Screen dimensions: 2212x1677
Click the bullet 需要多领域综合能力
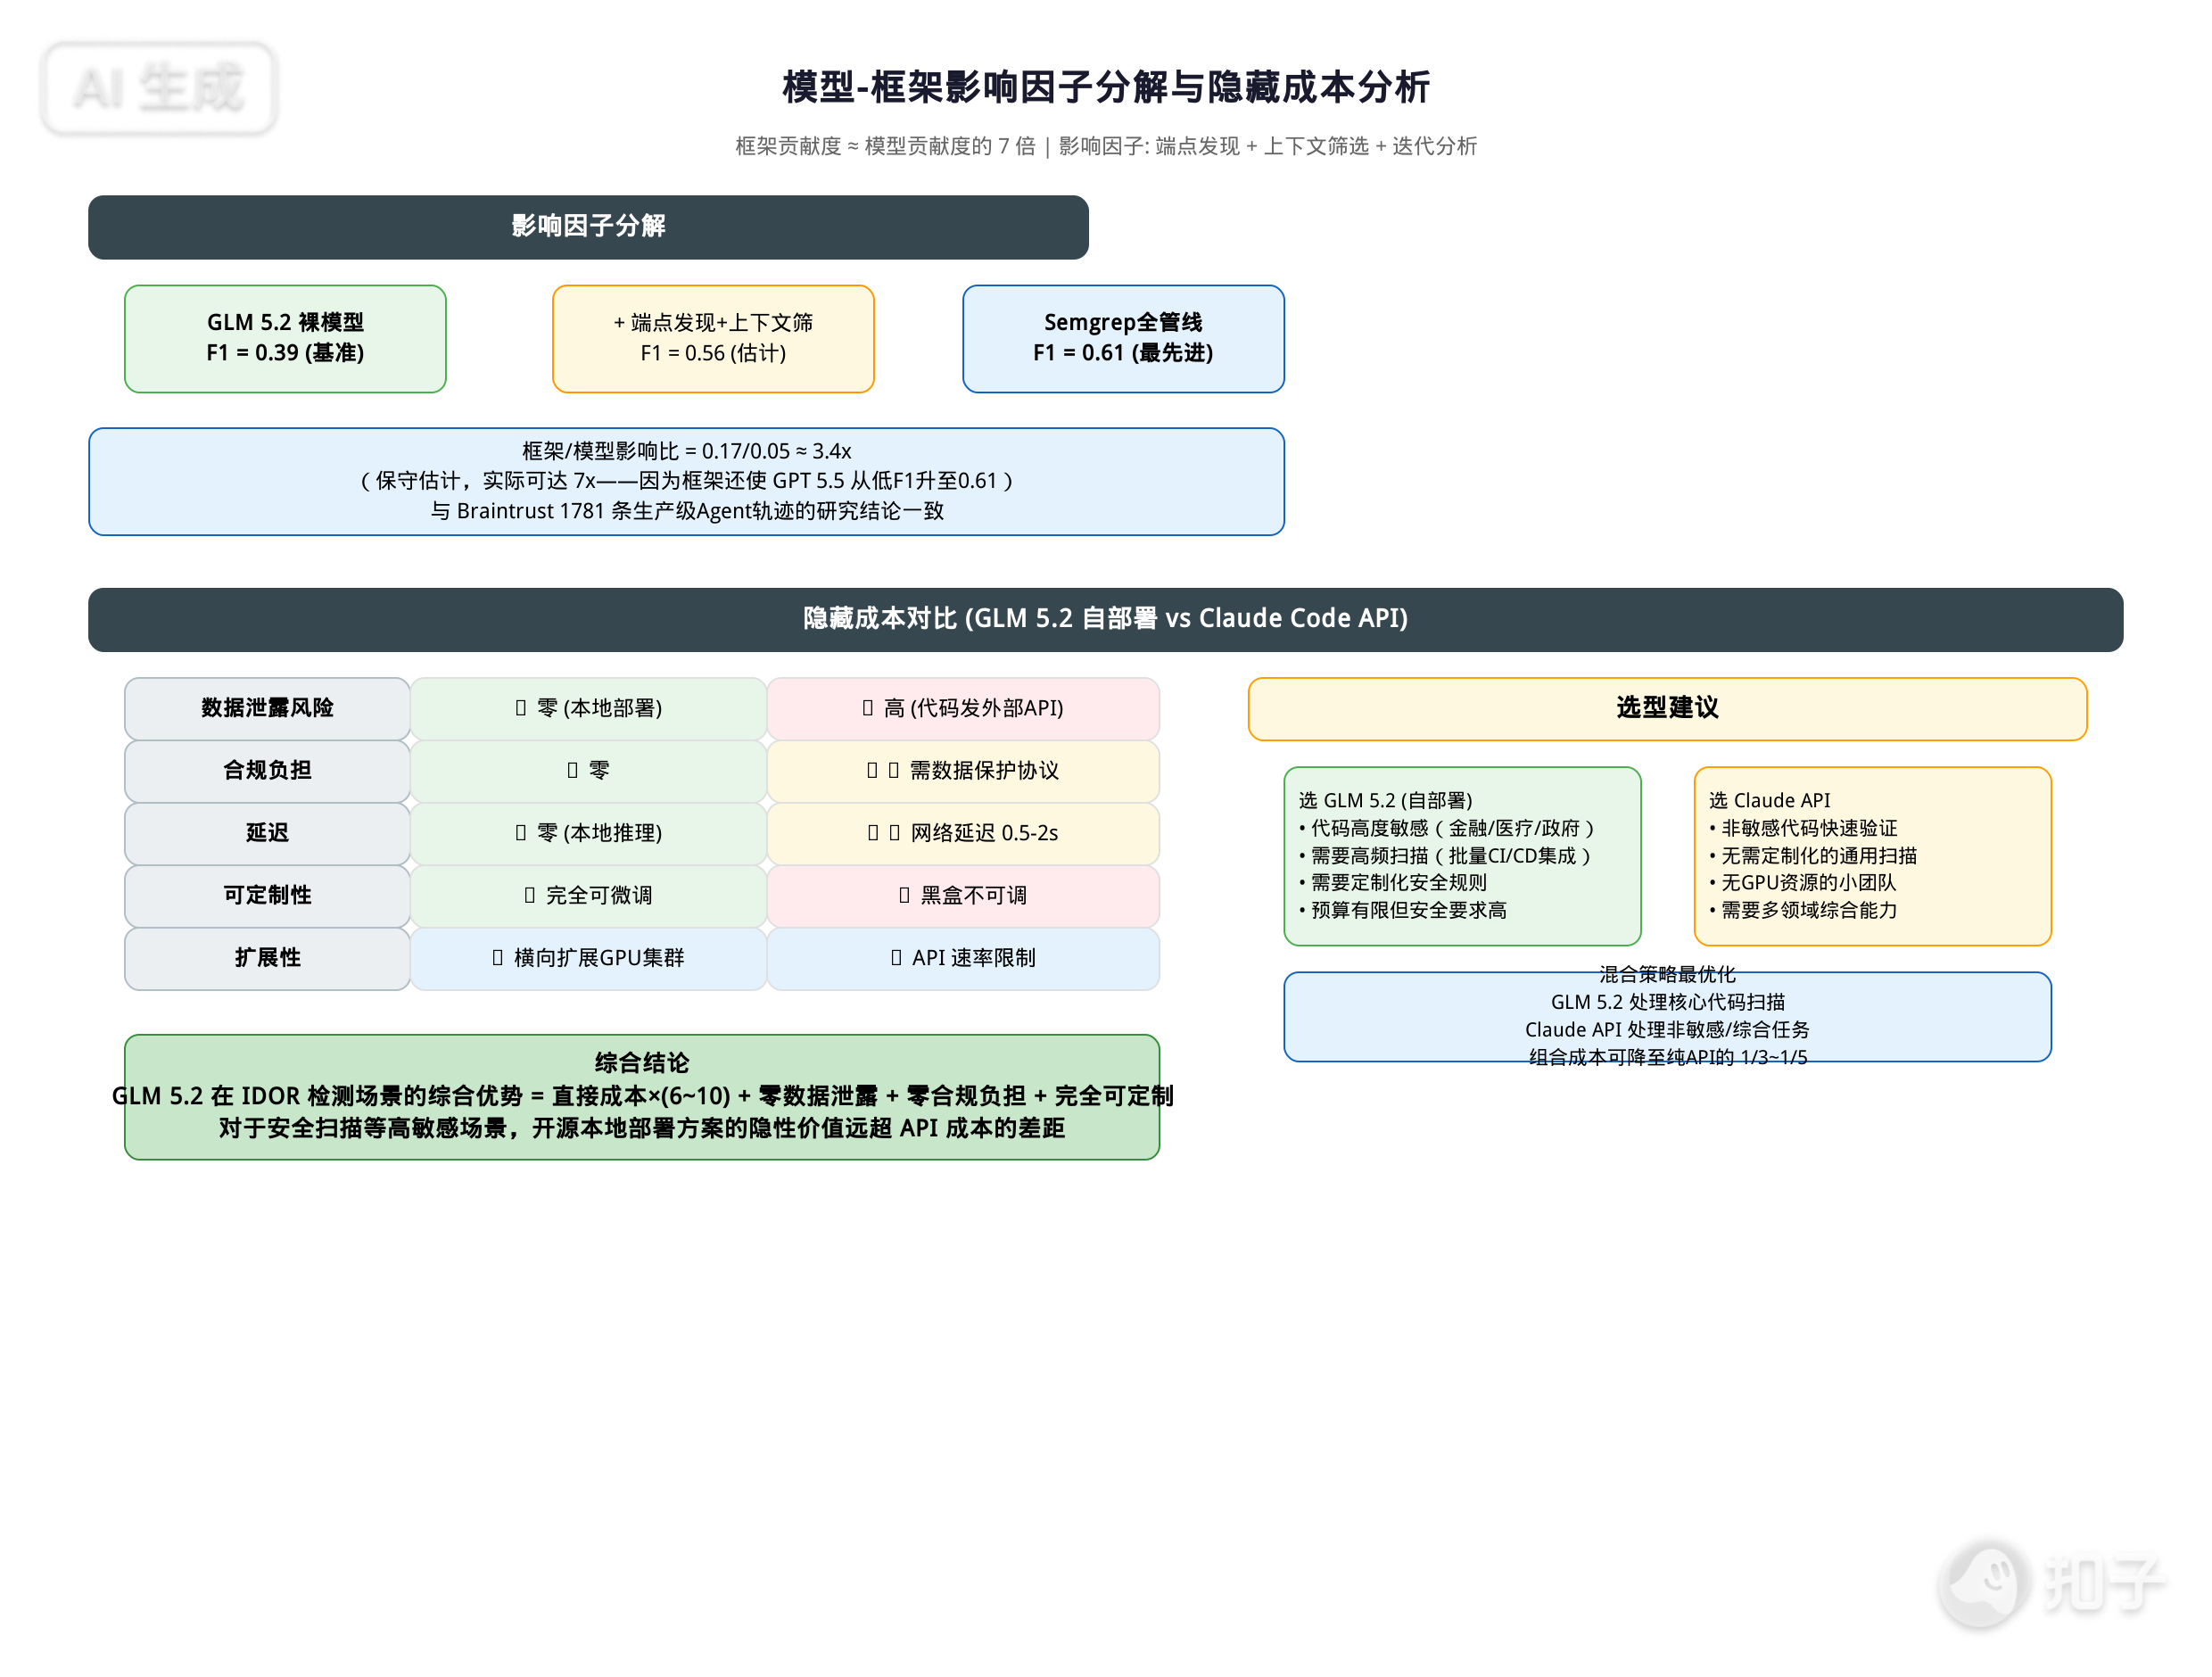[x=1802, y=910]
